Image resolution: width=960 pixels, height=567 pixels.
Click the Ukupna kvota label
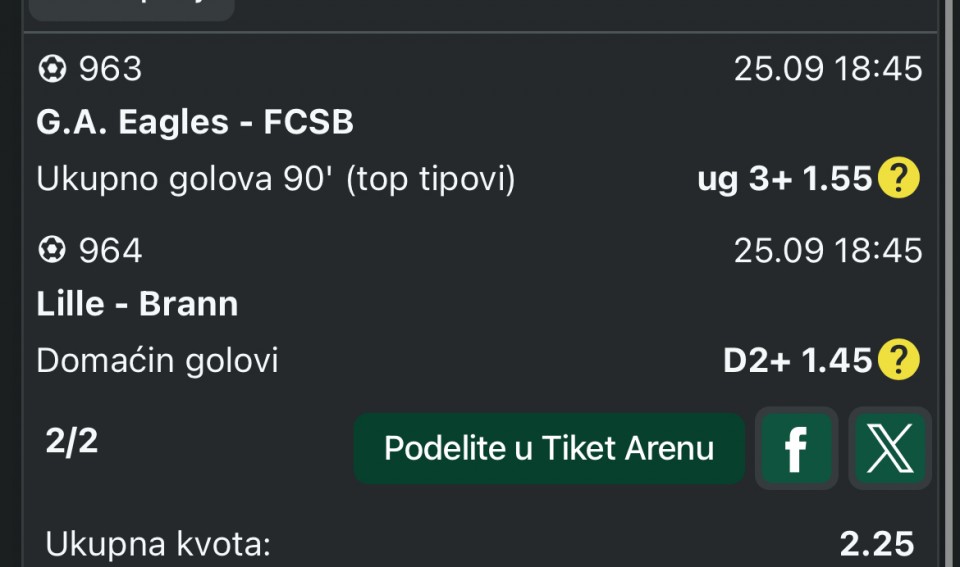tap(158, 544)
